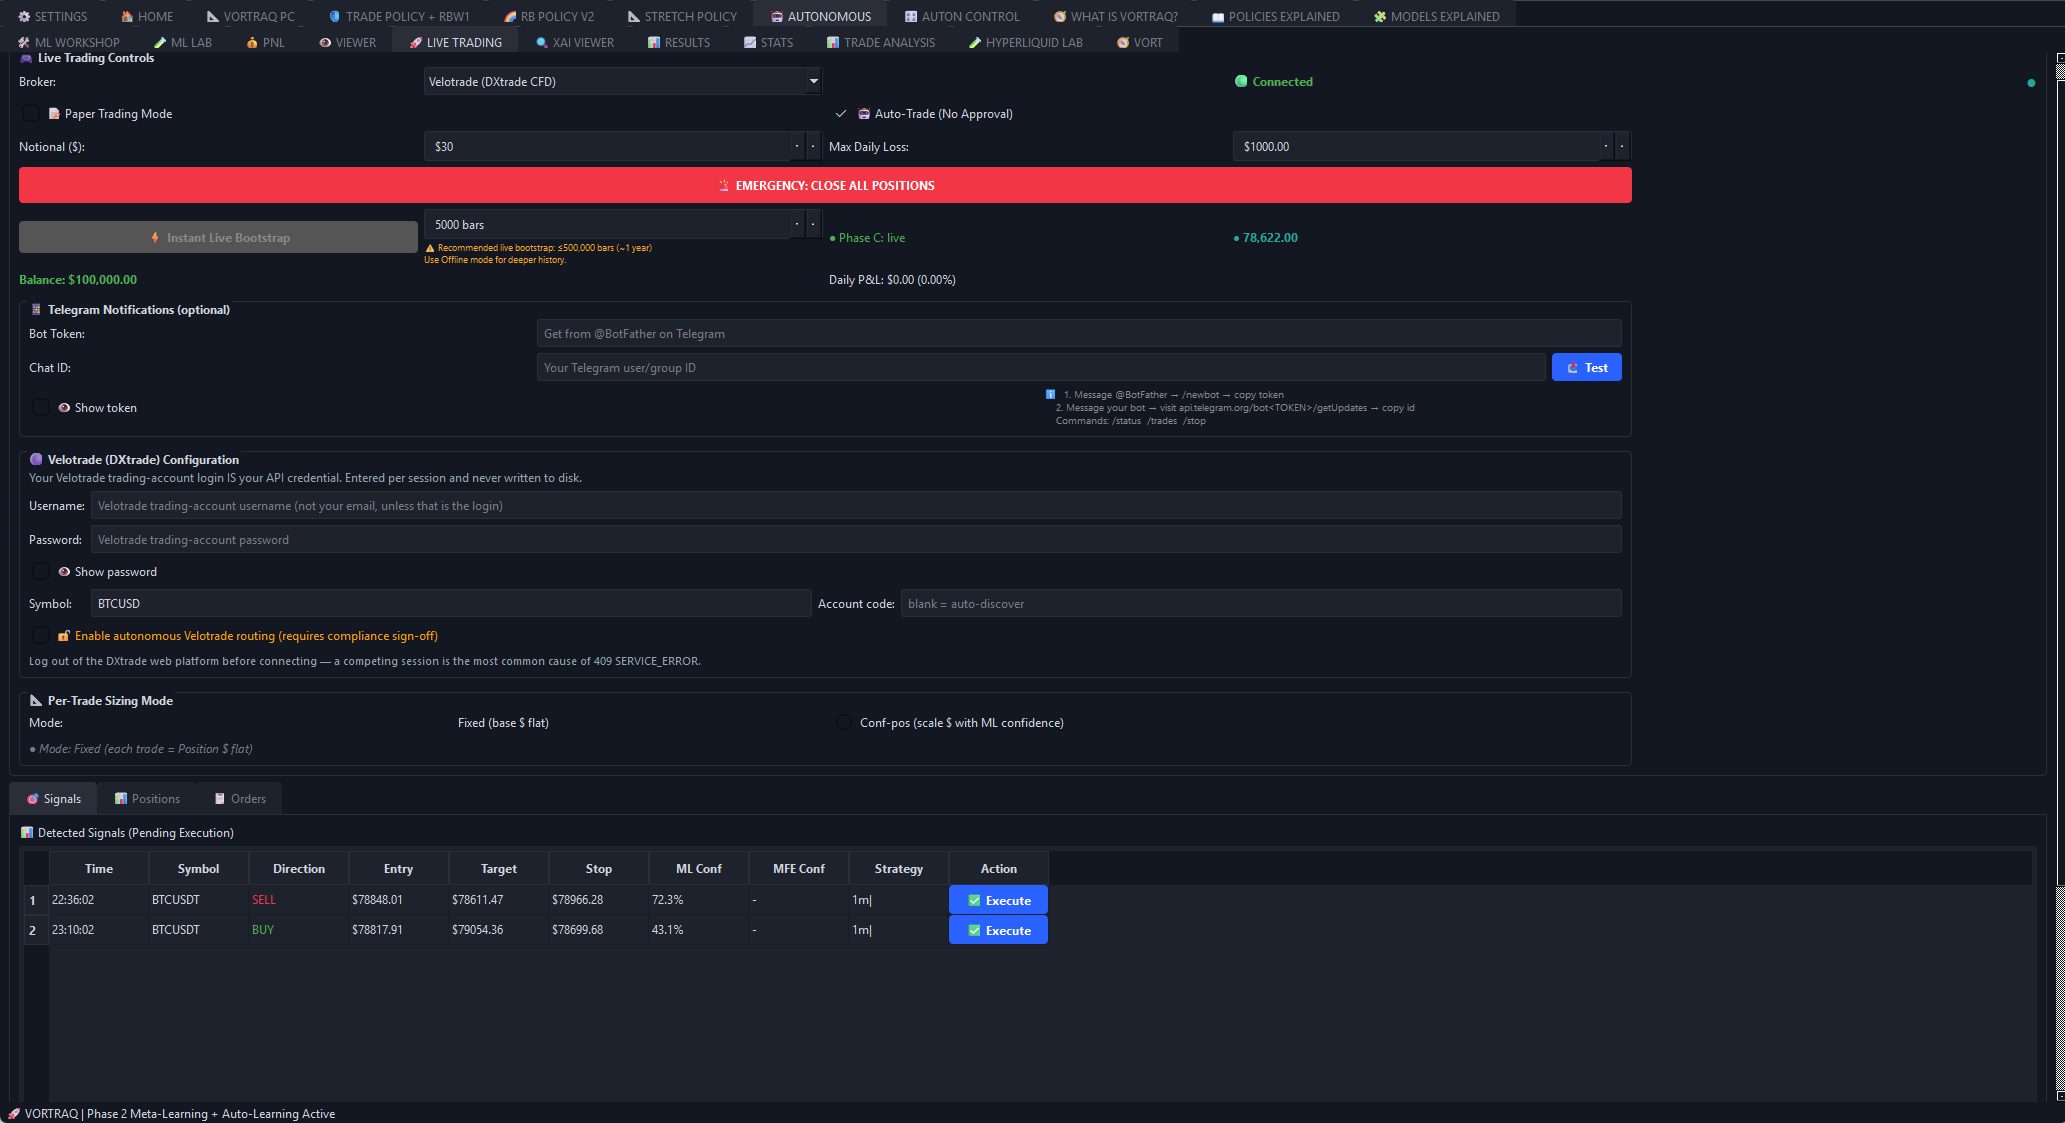Screen dimensions: 2065x1123
Task: Click the Account code input field
Action: point(1261,603)
